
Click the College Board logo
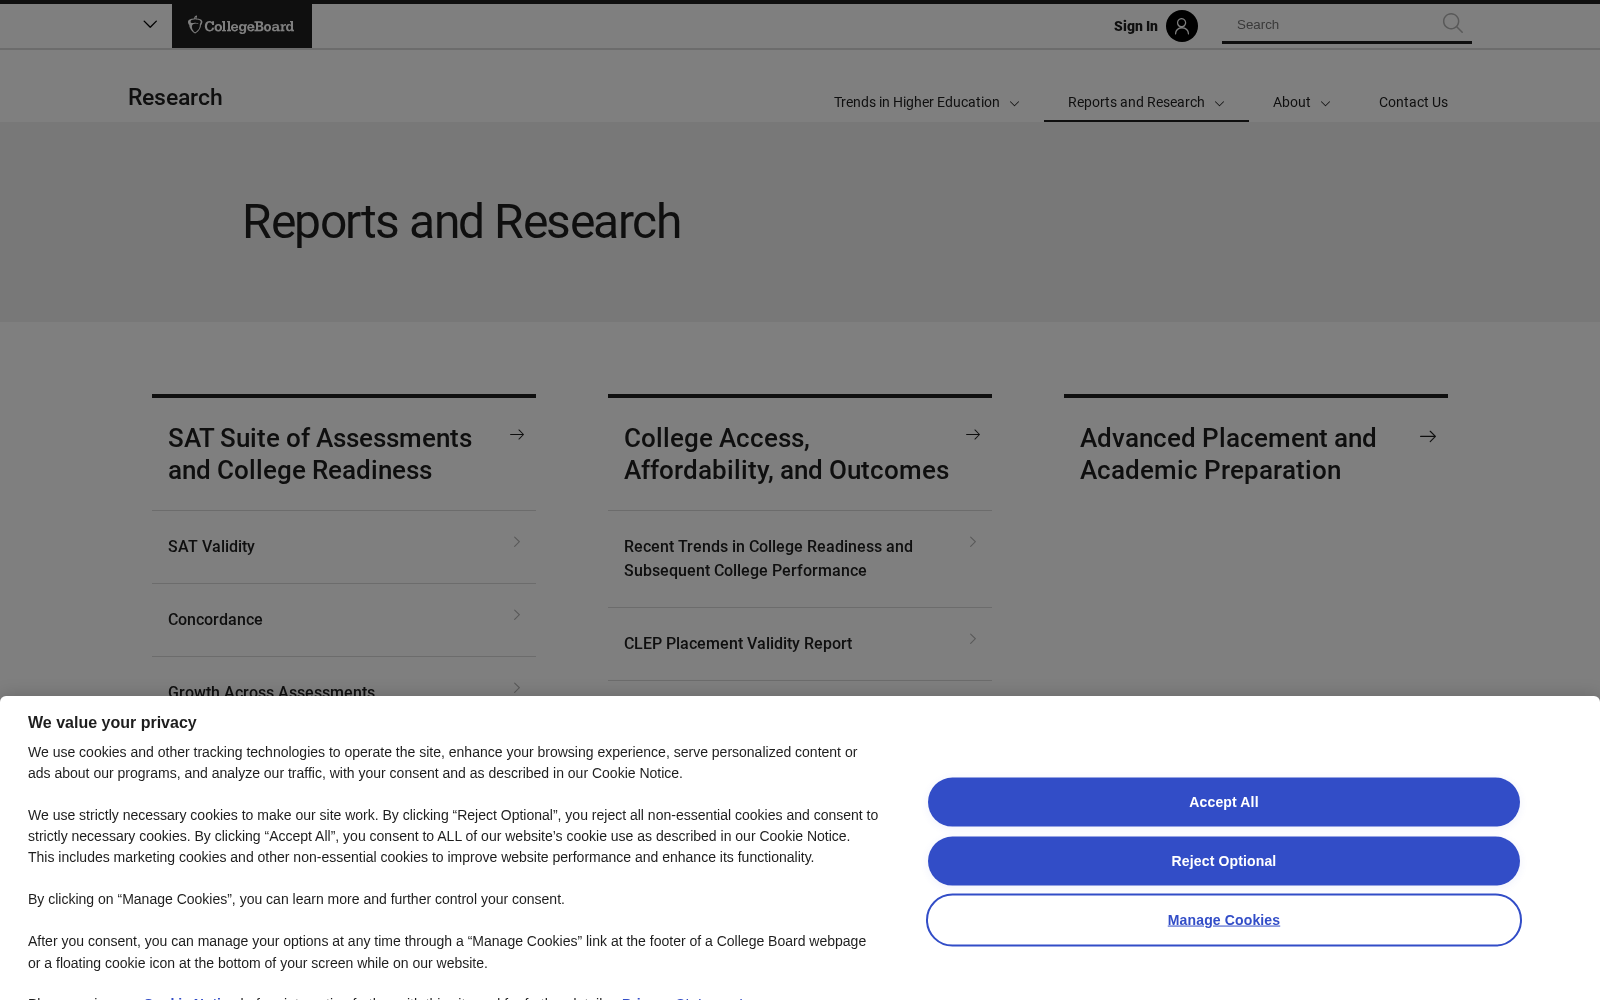[x=241, y=26]
